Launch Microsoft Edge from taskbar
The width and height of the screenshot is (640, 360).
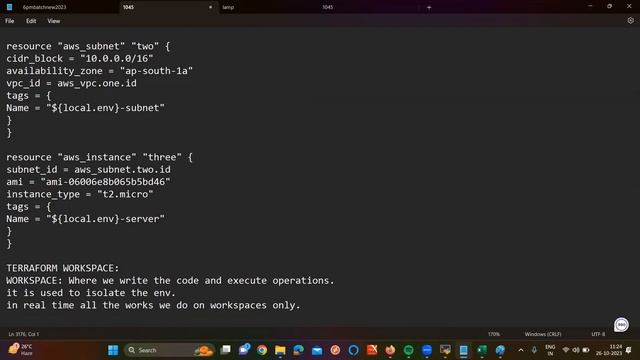[299, 350]
